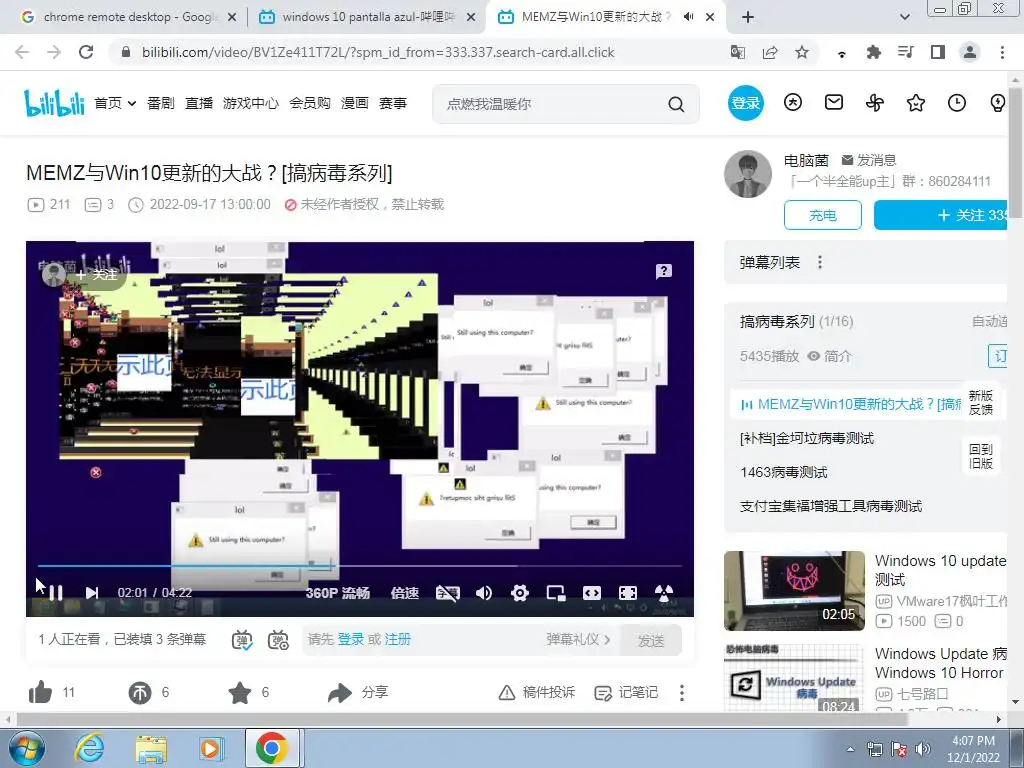This screenshot has width=1024, height=768.
Task: Open uploader 电脑菌 avatar
Action: pyautogui.click(x=748, y=174)
